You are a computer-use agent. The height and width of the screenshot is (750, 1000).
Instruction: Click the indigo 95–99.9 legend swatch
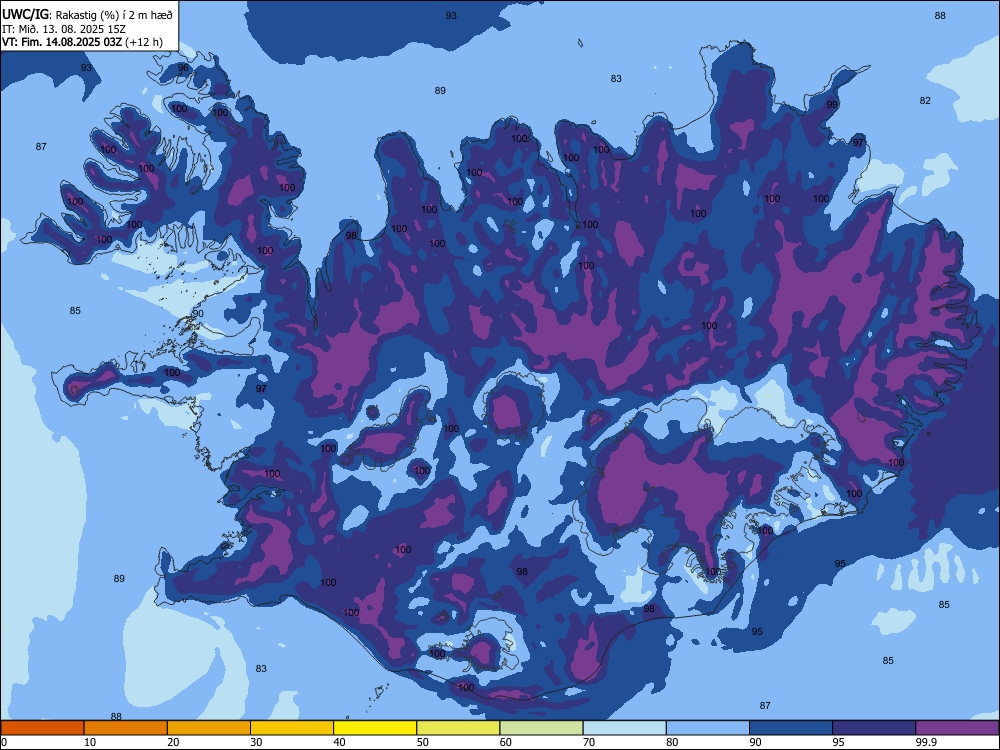[x=874, y=728]
